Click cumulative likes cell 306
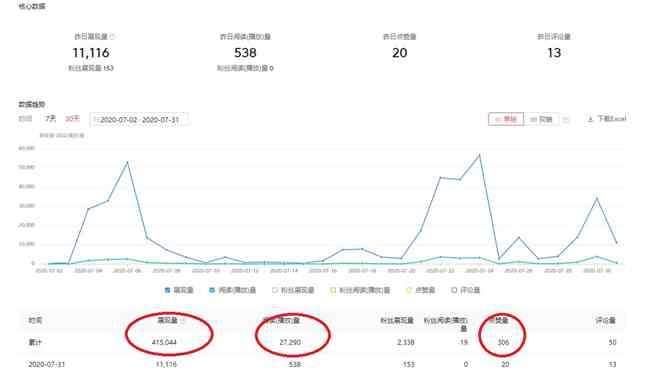The height and width of the screenshot is (374, 650). click(x=503, y=342)
